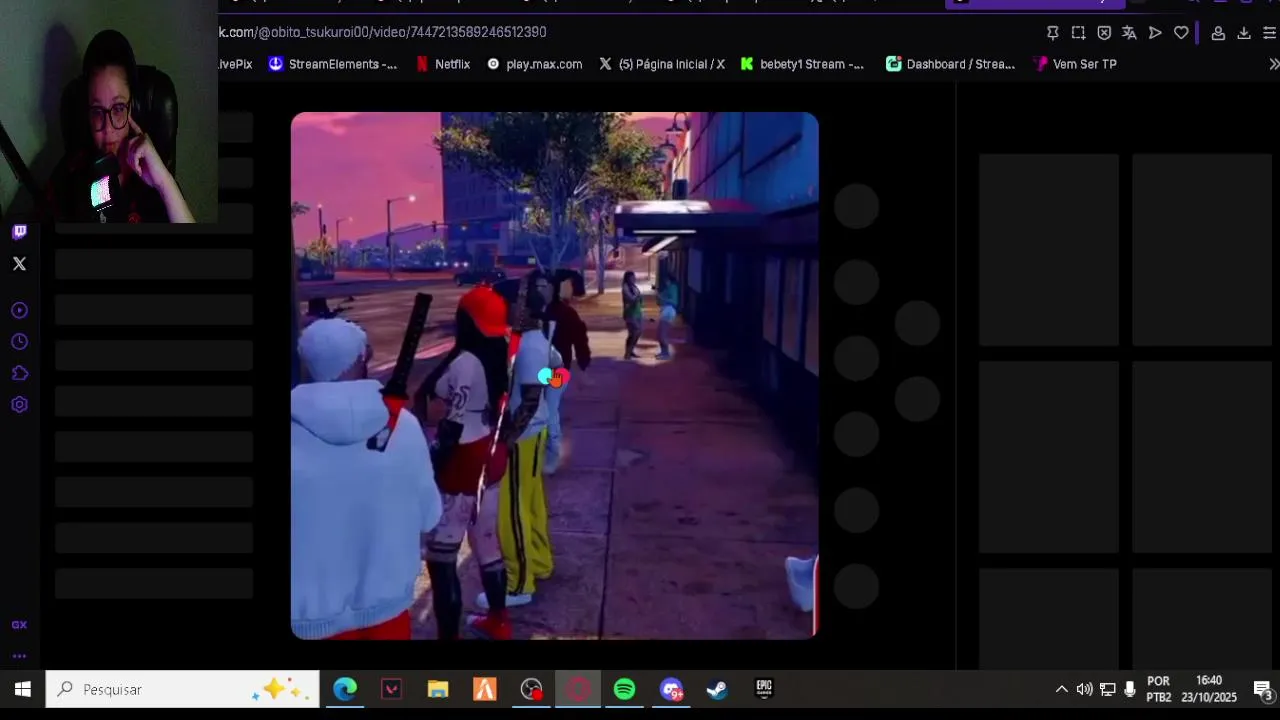The width and height of the screenshot is (1280, 720).
Task: Open the bebety1 Stream bookmark
Action: coord(802,64)
